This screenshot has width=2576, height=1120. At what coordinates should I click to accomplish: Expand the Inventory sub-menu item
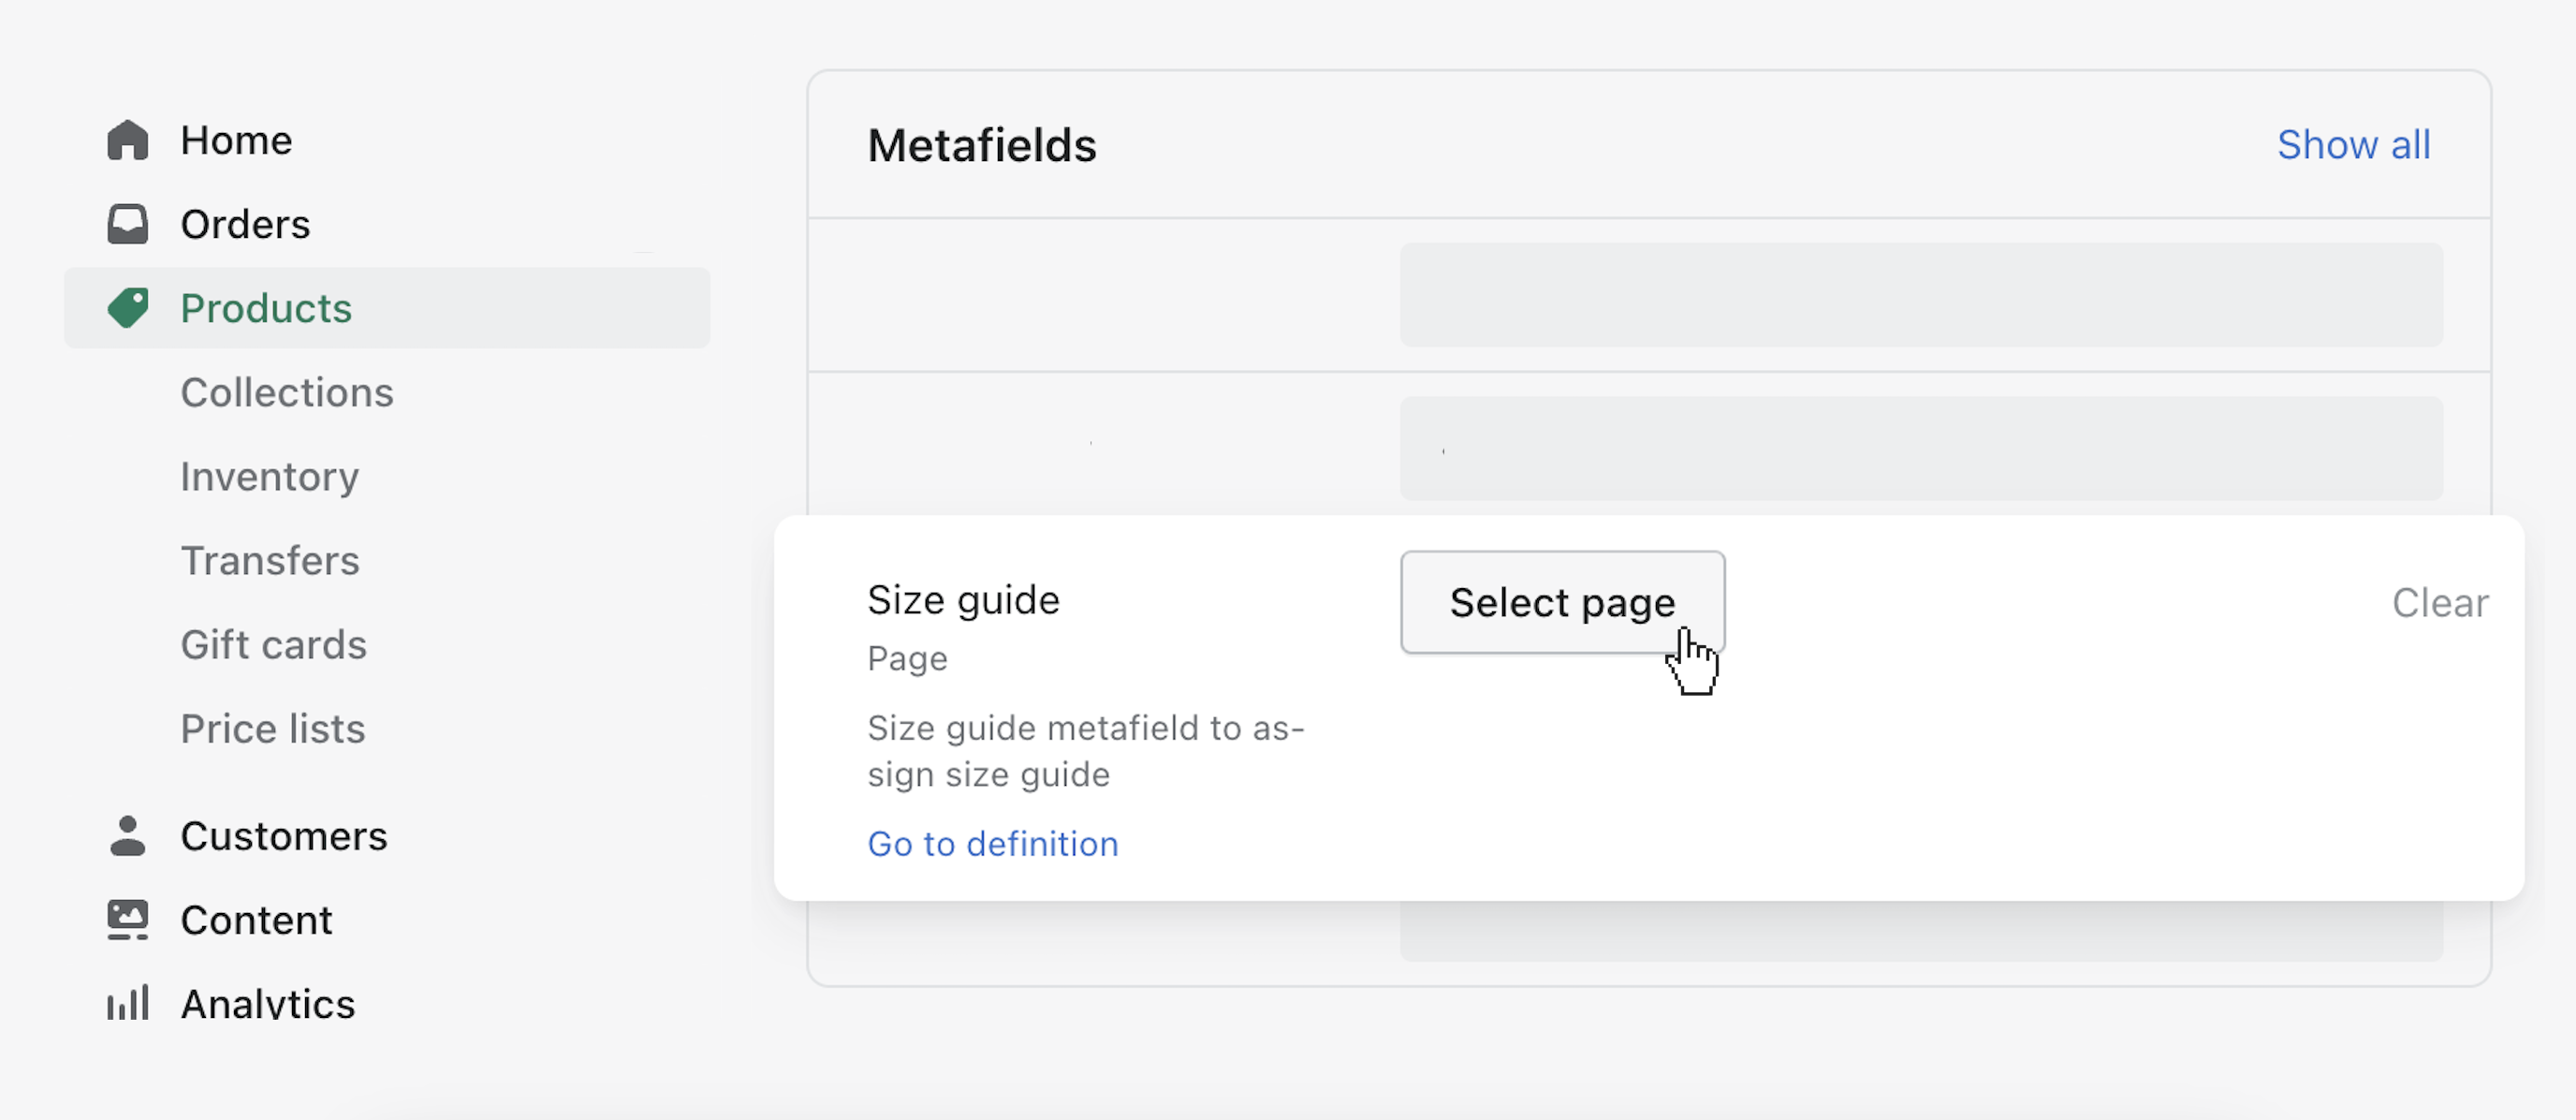270,476
